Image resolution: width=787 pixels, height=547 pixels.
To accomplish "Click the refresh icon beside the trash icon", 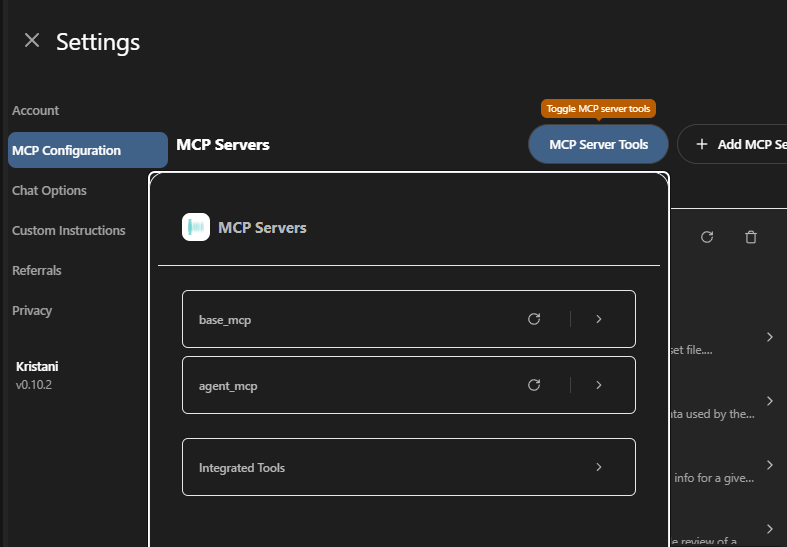I will [x=707, y=237].
